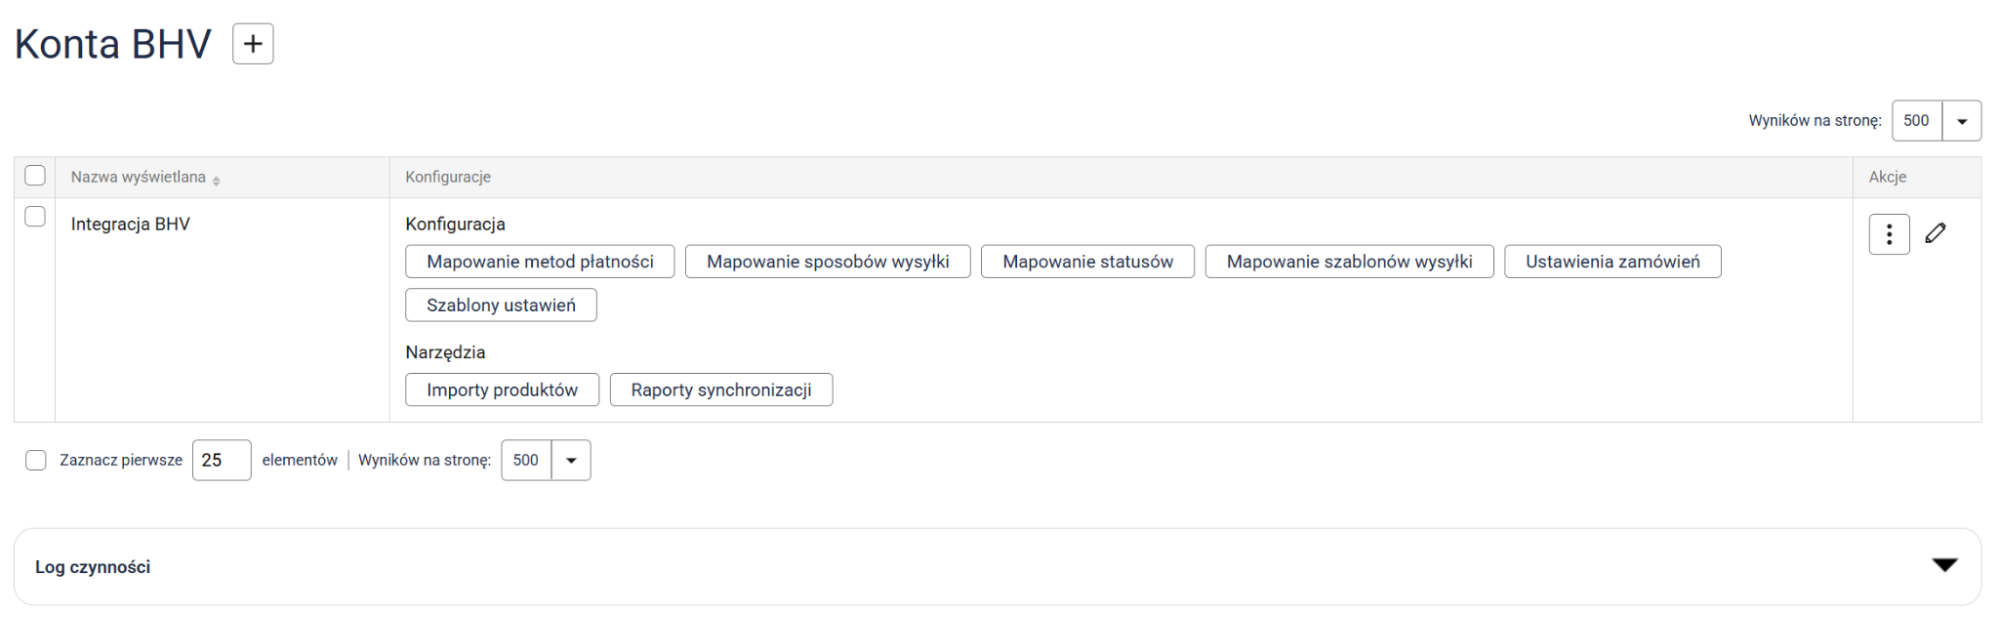Open Importy produktów tool

pyautogui.click(x=502, y=390)
